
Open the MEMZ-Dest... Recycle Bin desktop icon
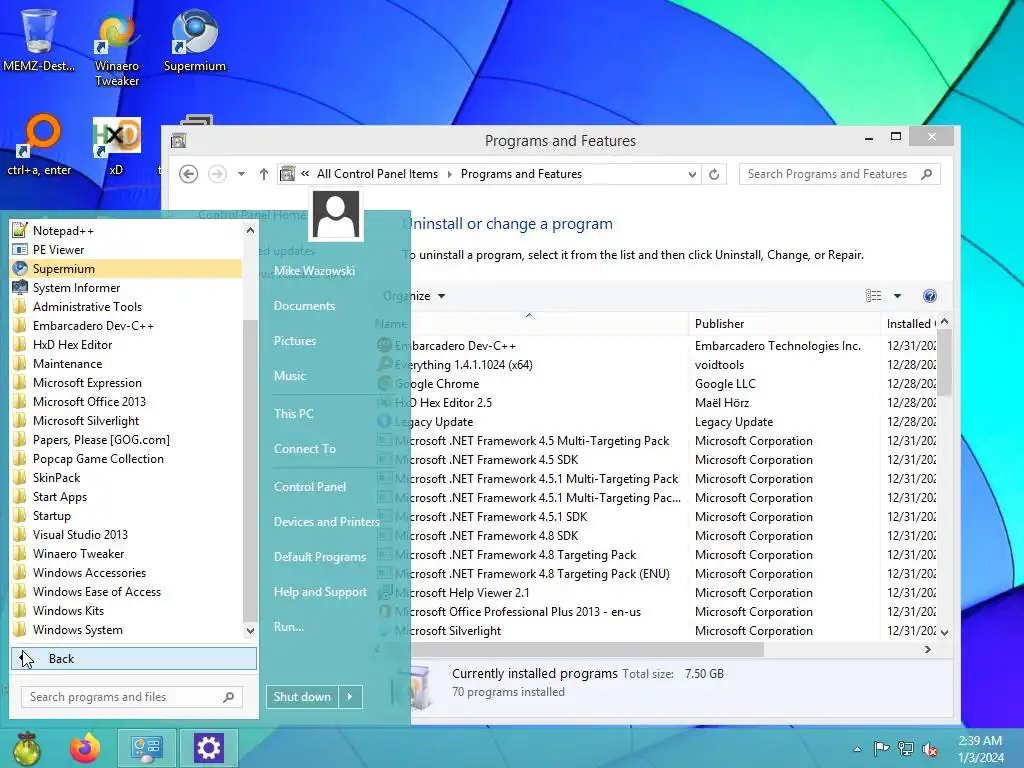[39, 39]
